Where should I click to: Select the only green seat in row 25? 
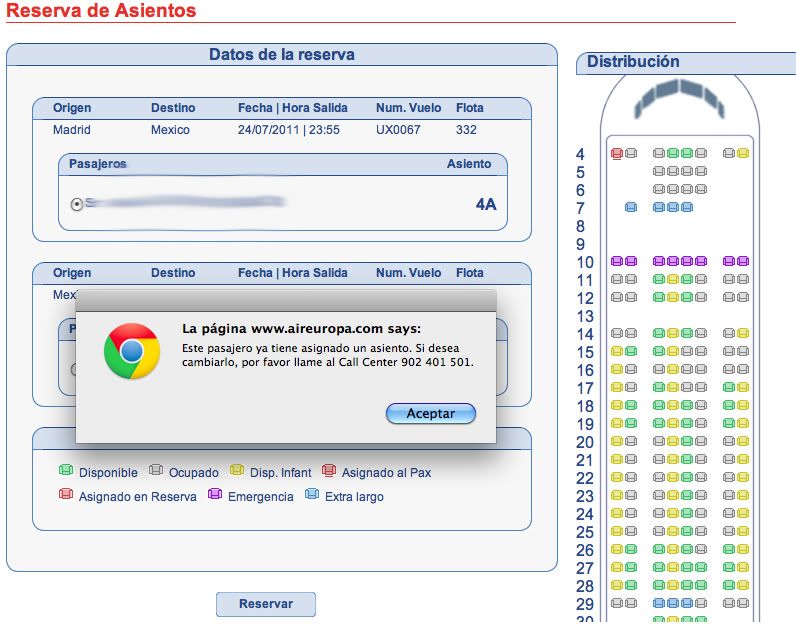[687, 532]
